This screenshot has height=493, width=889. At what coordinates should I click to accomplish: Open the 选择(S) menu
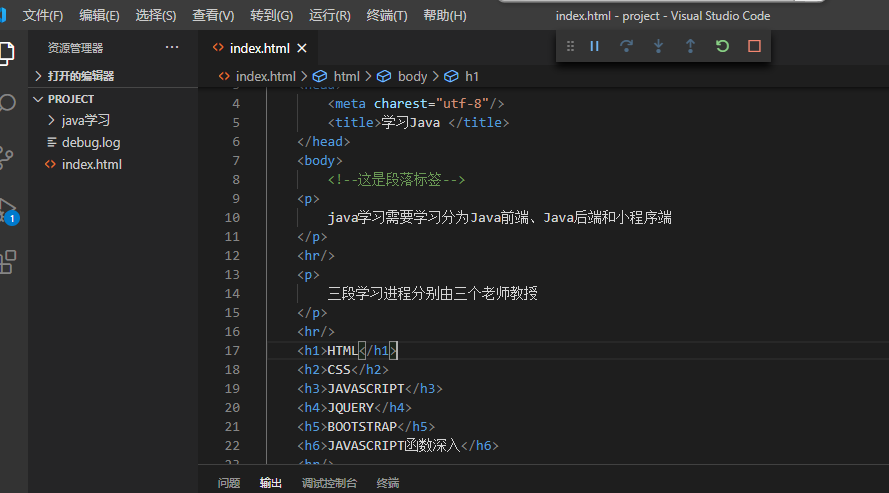coord(156,16)
